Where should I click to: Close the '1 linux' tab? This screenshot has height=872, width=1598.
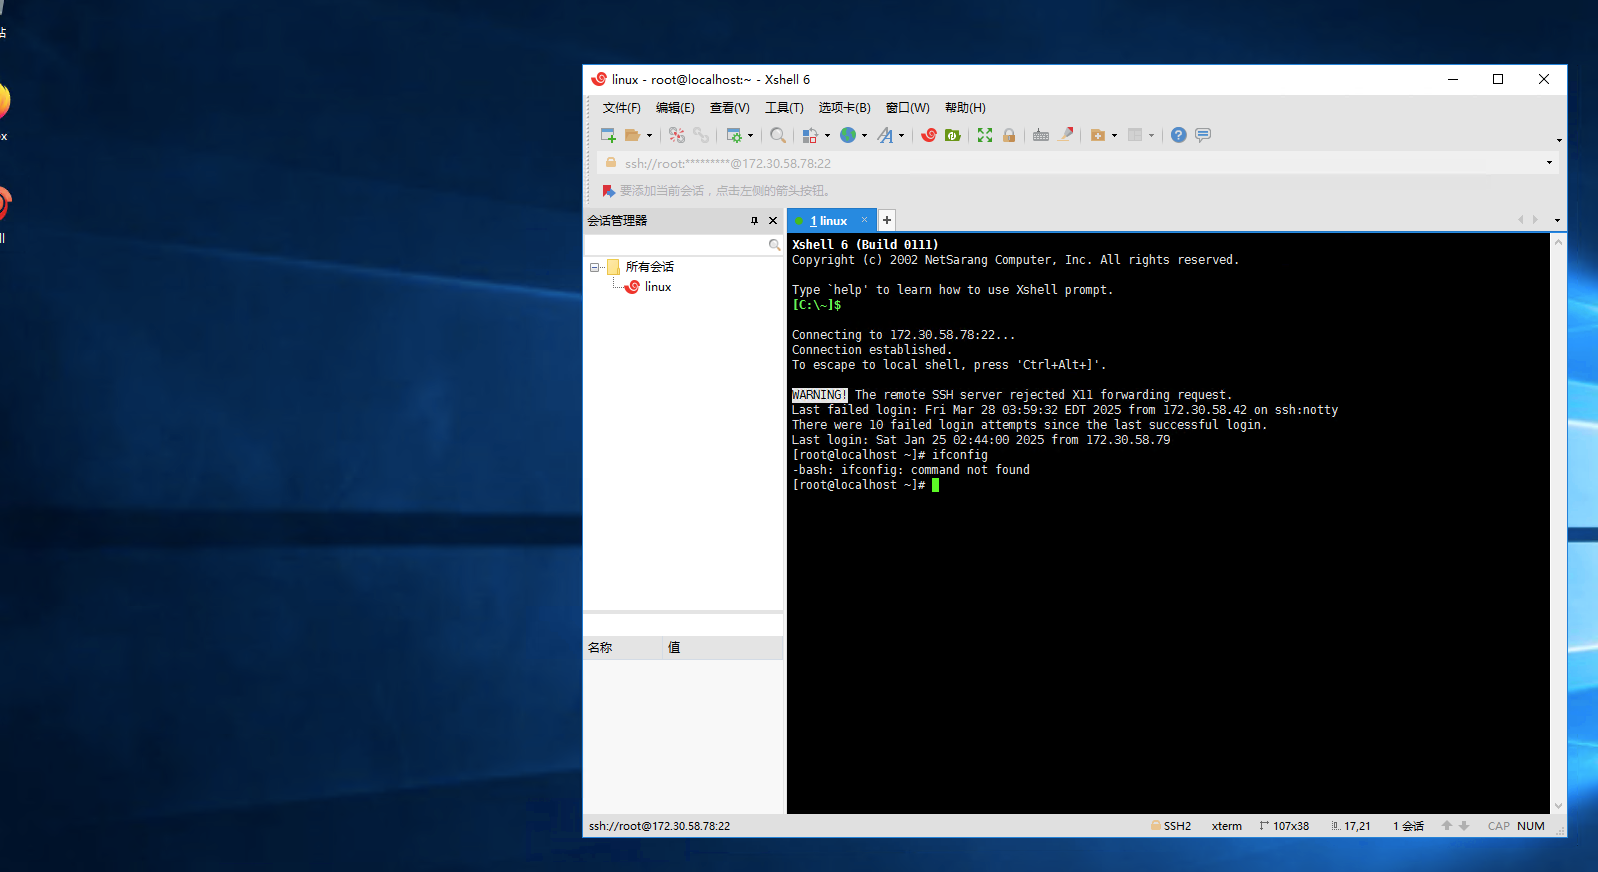coord(864,220)
